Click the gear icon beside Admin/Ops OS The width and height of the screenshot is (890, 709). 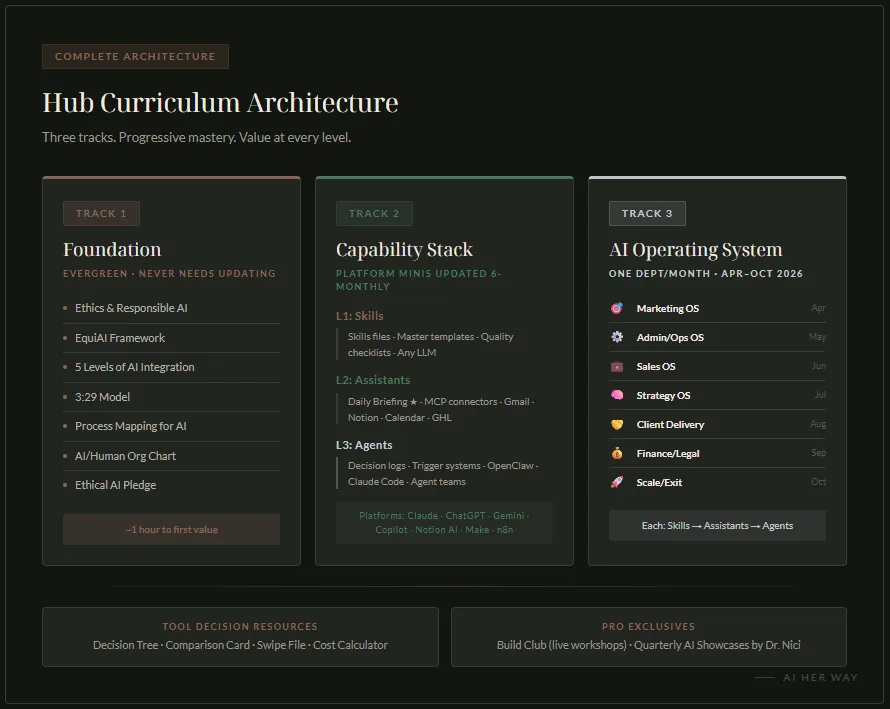[x=617, y=337]
